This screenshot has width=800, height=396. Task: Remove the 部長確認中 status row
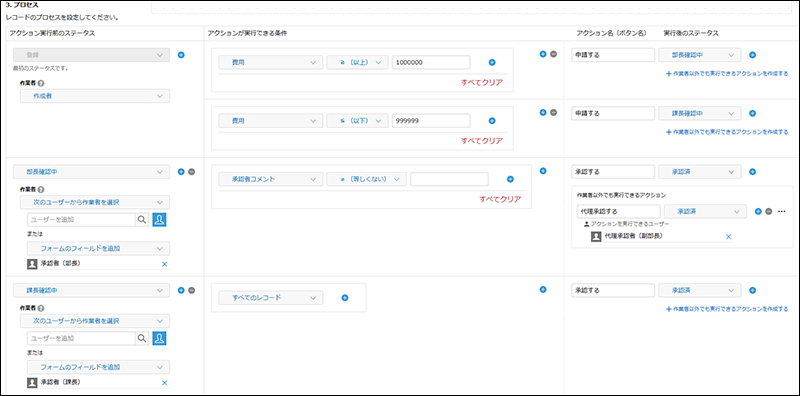(191, 172)
